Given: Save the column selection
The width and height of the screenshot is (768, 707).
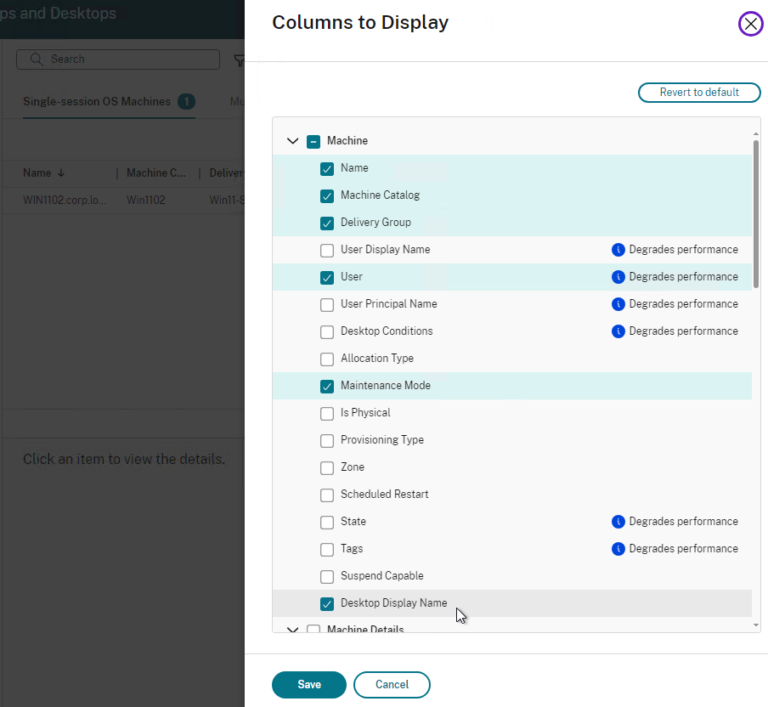Looking at the screenshot, I should (x=308, y=684).
